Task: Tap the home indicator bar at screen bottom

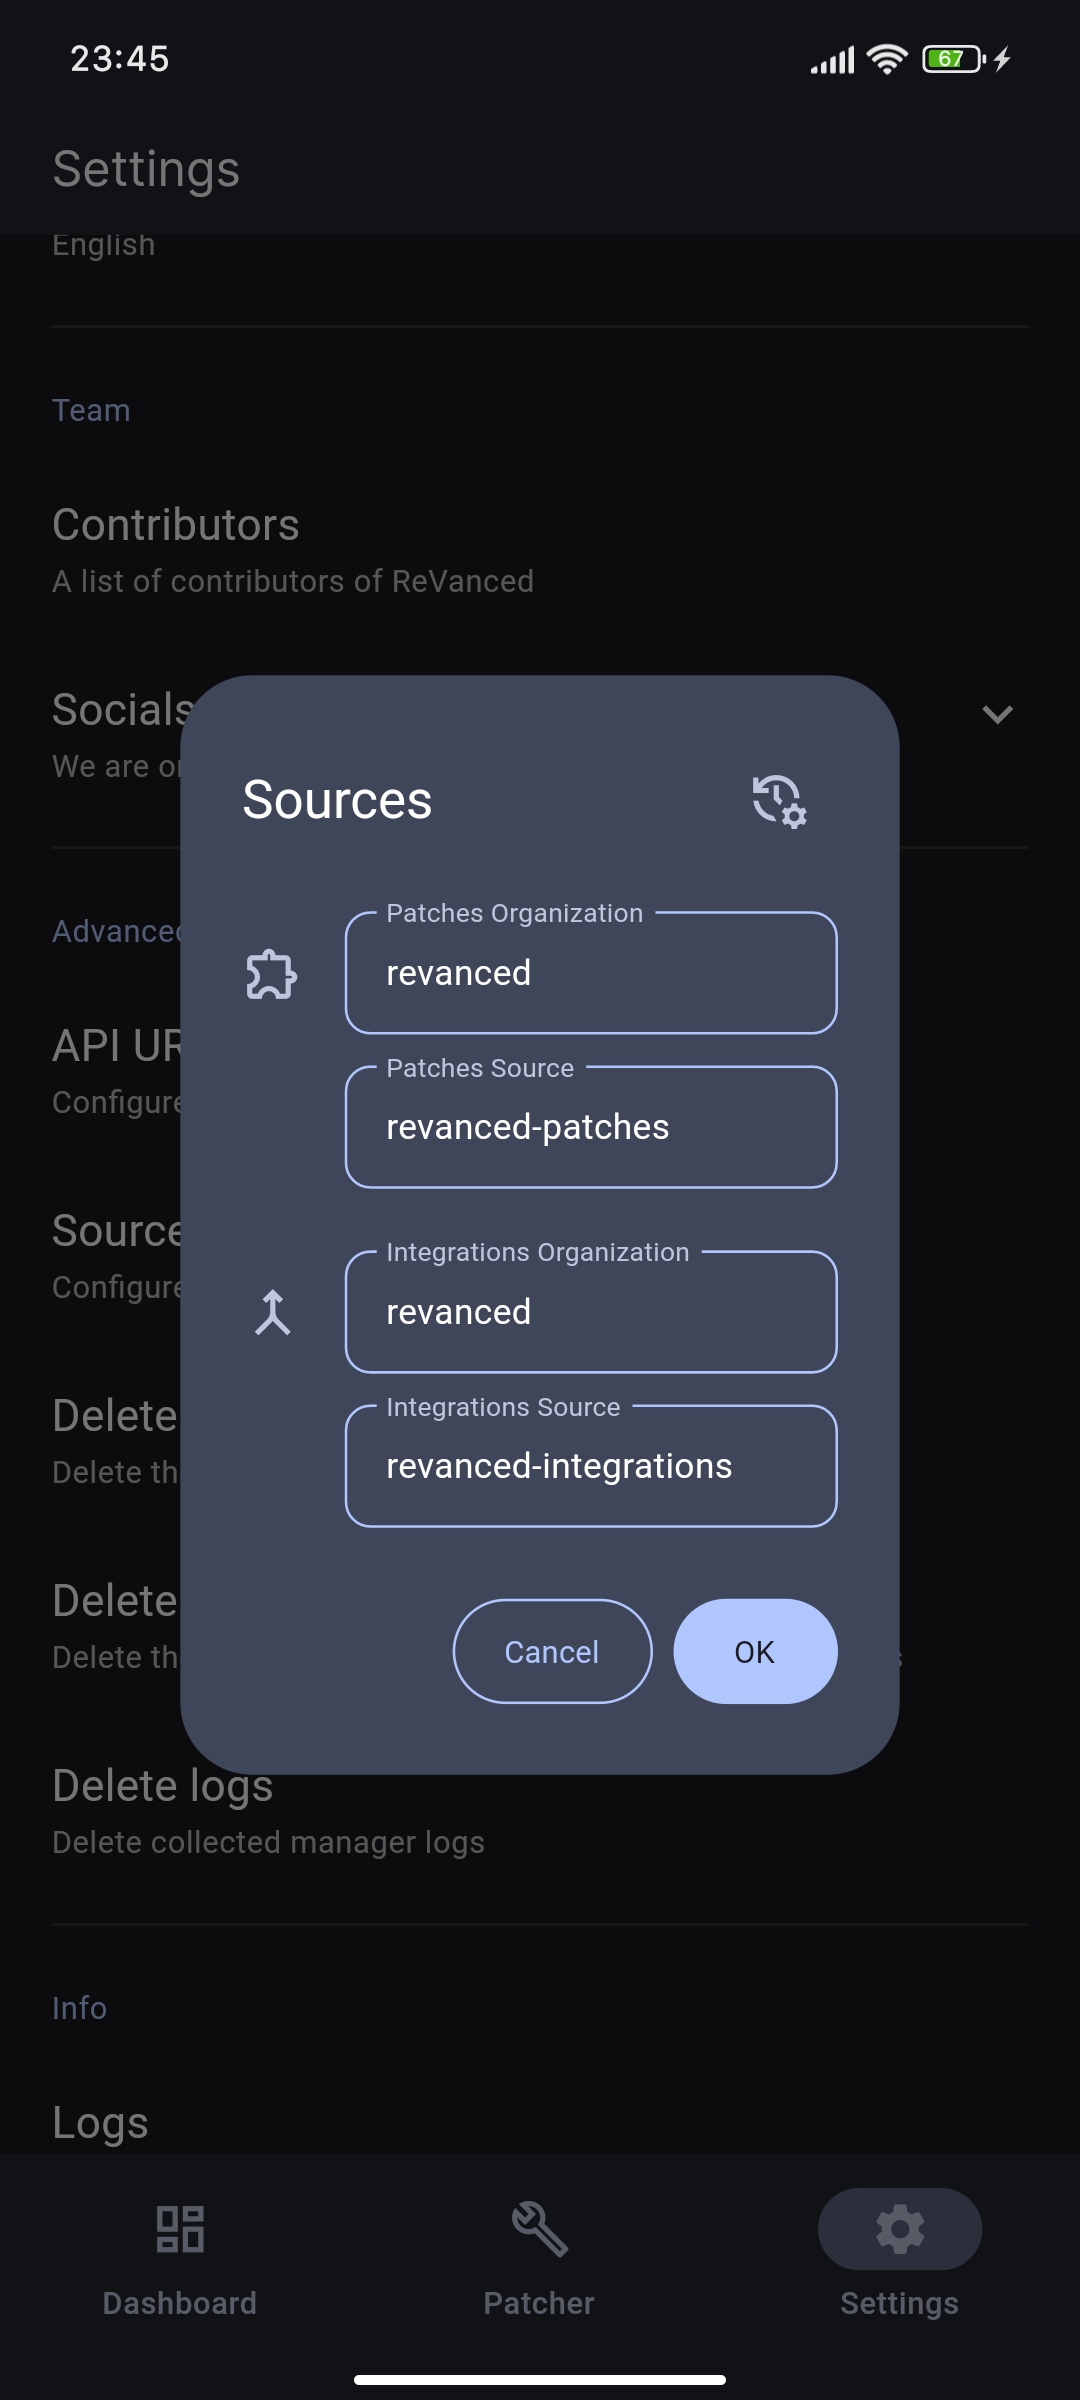Action: coord(540,2370)
